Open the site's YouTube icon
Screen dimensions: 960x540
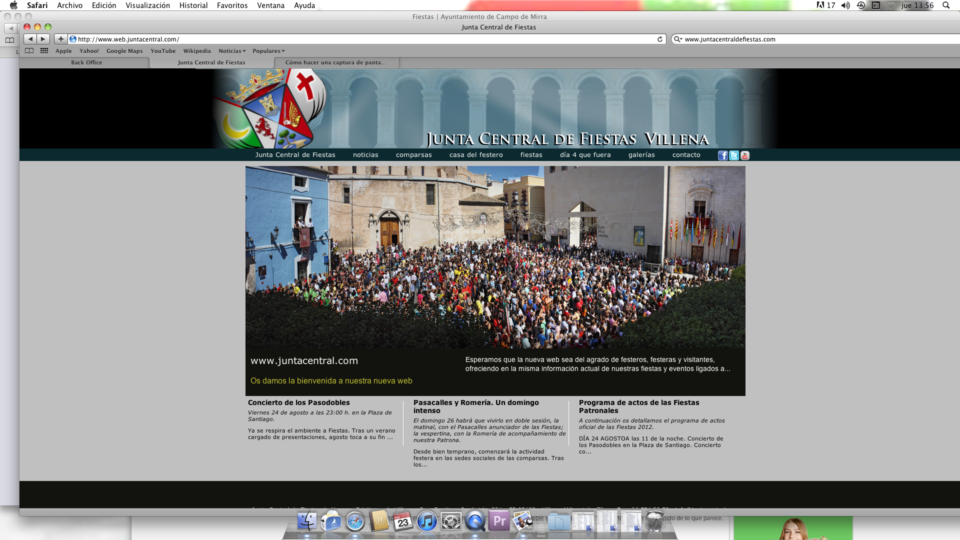coord(744,156)
